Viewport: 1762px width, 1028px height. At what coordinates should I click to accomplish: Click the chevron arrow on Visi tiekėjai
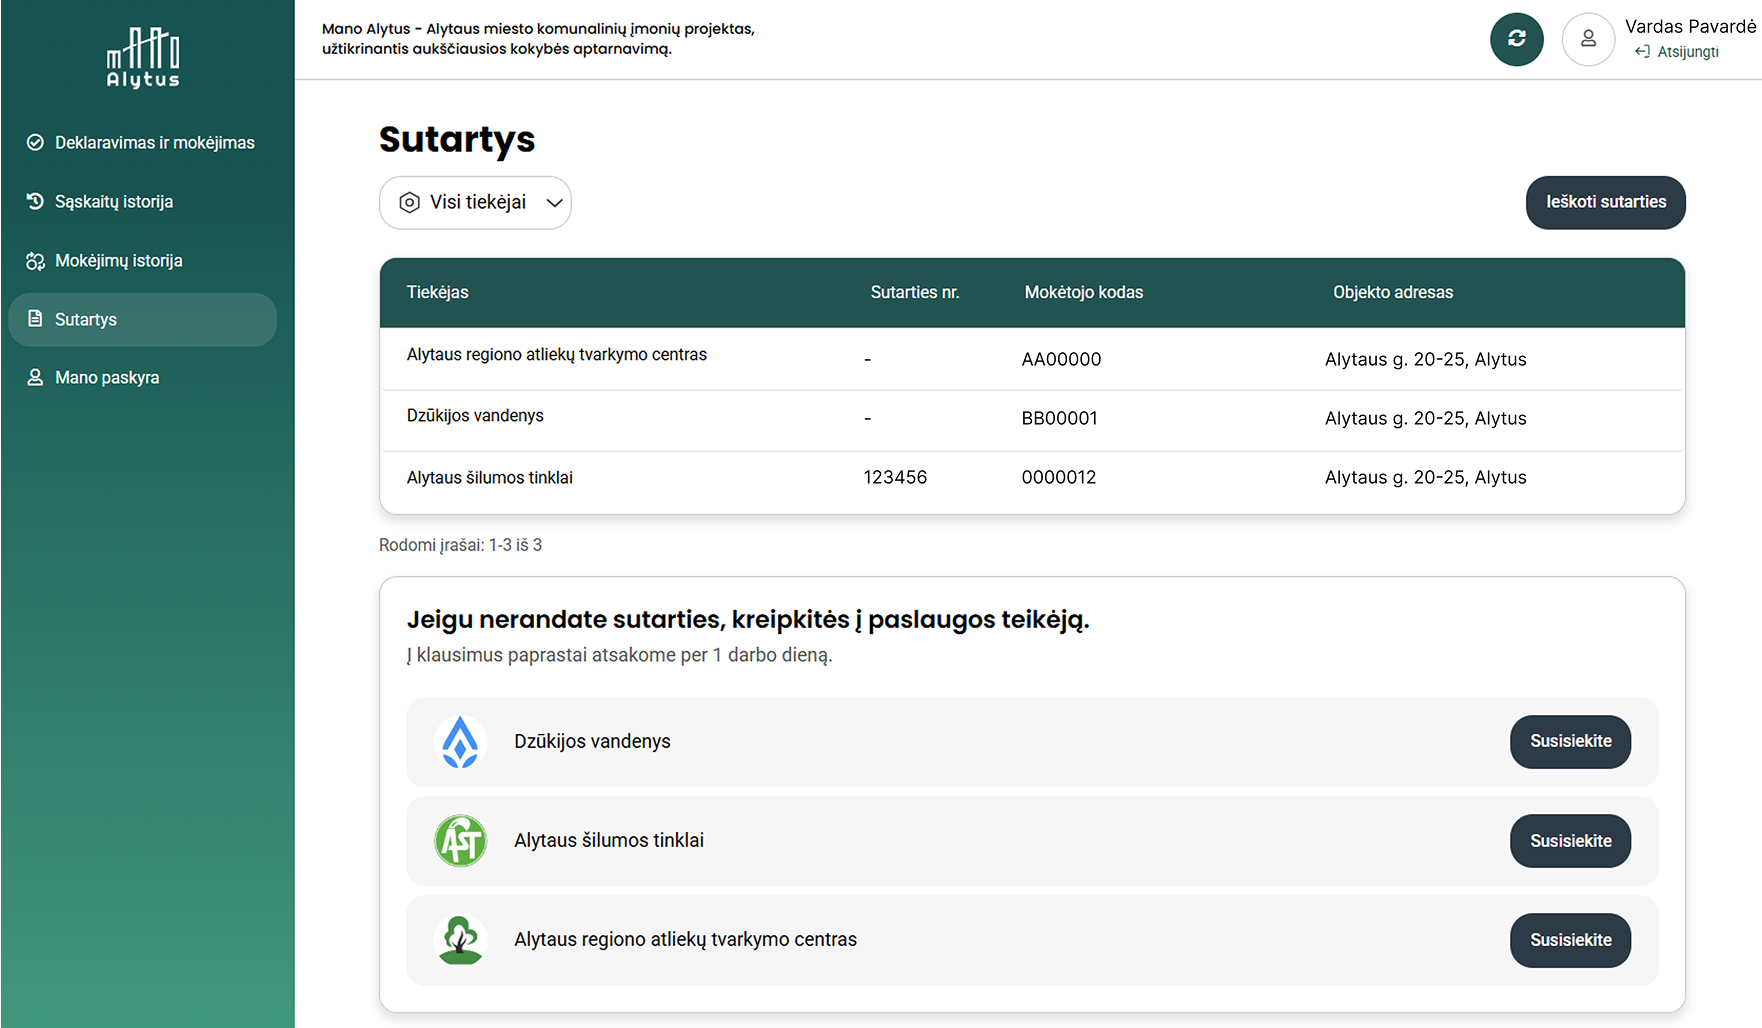[x=554, y=203]
